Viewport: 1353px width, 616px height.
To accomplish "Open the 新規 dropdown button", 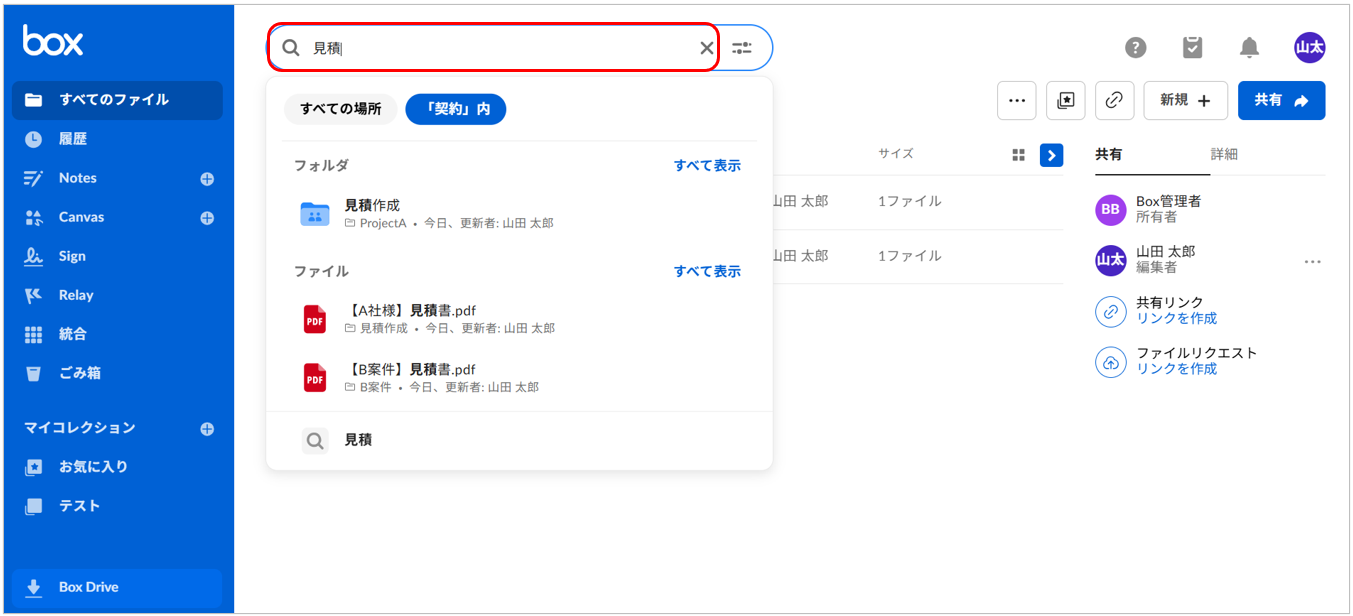I will pyautogui.click(x=1185, y=101).
